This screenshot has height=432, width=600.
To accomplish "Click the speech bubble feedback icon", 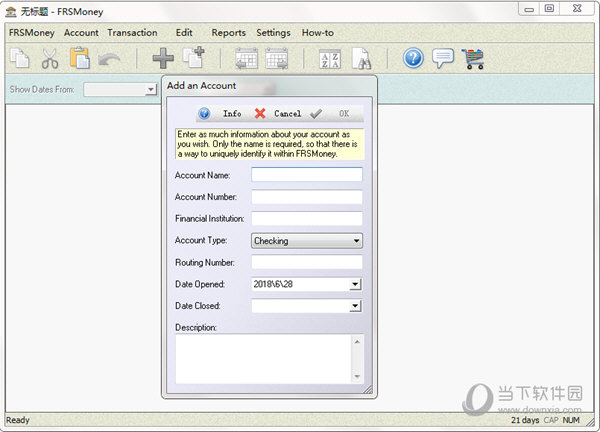I will 443,59.
